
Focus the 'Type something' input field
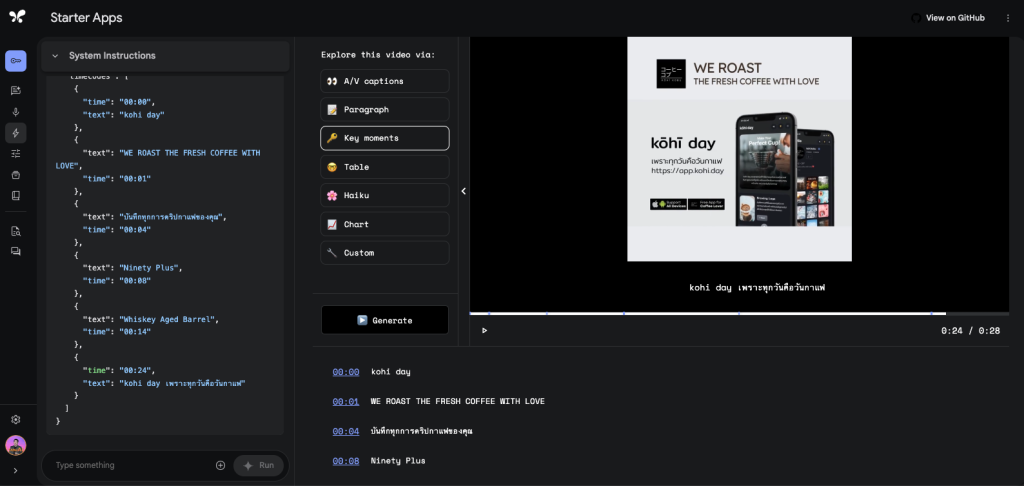coord(131,465)
